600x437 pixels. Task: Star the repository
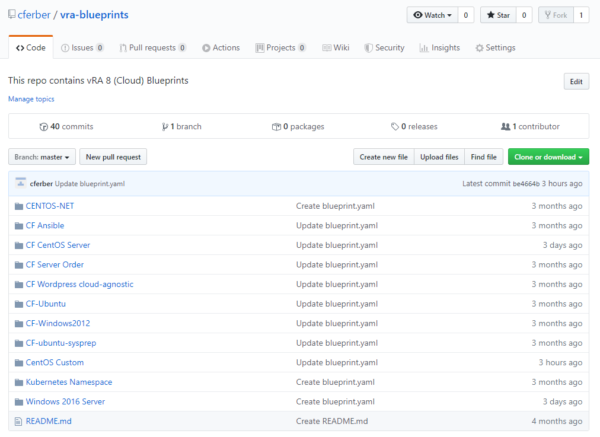[498, 15]
